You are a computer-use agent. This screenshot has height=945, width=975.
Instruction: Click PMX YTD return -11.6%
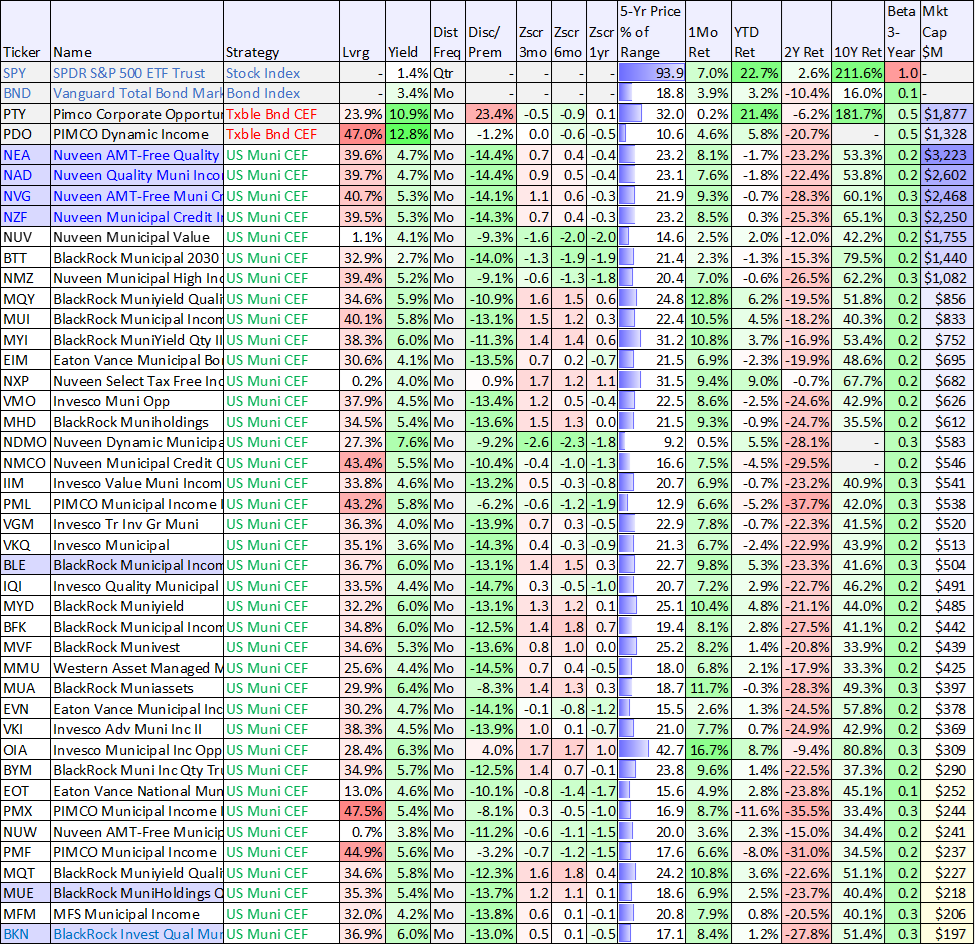pyautogui.click(x=756, y=812)
